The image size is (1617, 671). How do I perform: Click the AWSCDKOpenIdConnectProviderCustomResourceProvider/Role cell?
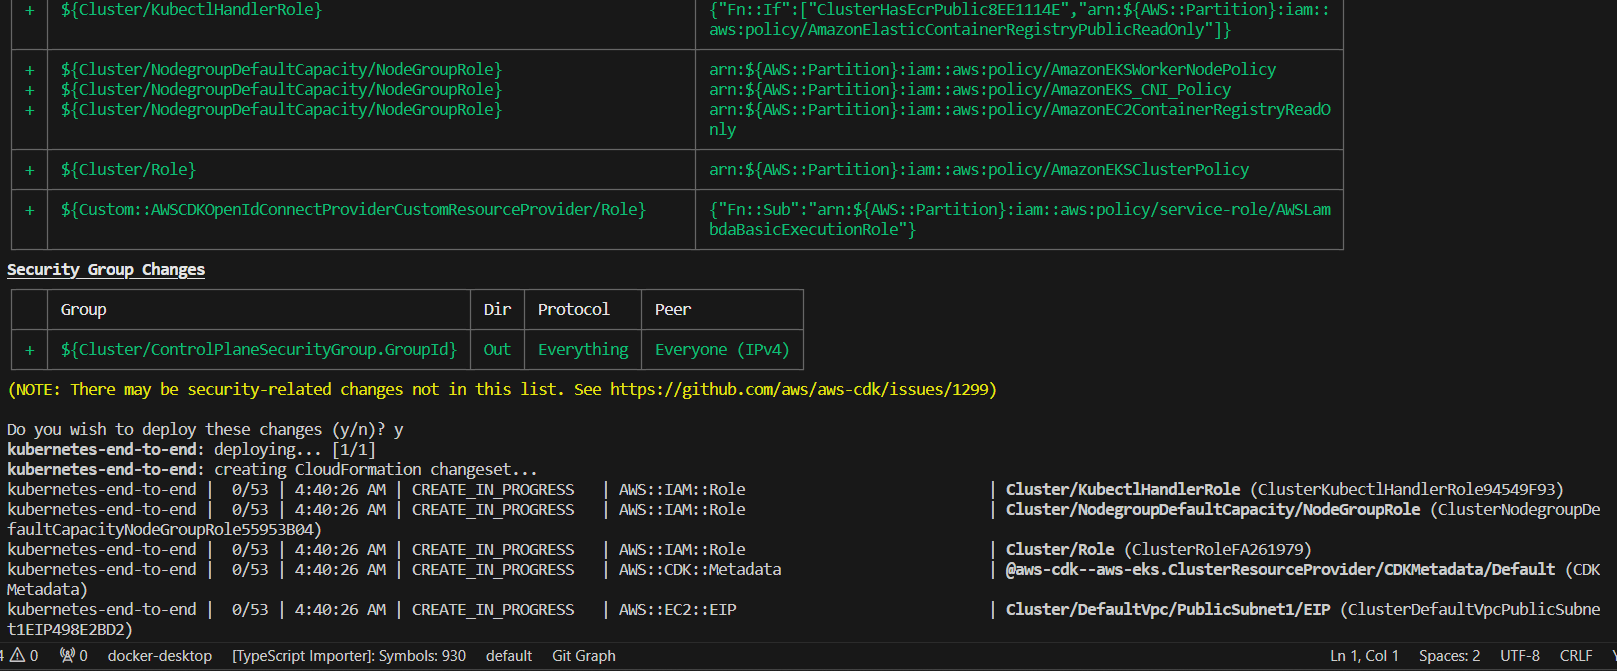click(x=353, y=210)
